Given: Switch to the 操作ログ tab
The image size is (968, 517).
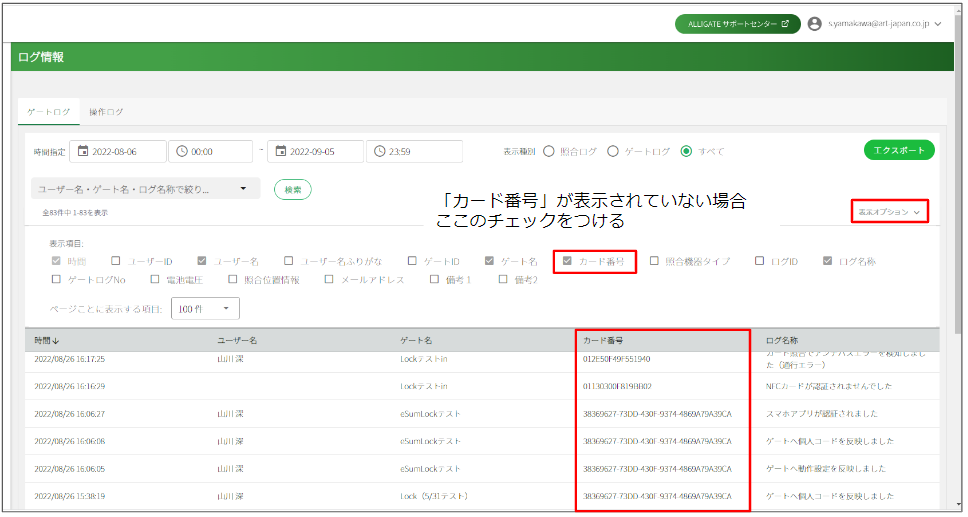Looking at the screenshot, I should (x=106, y=112).
